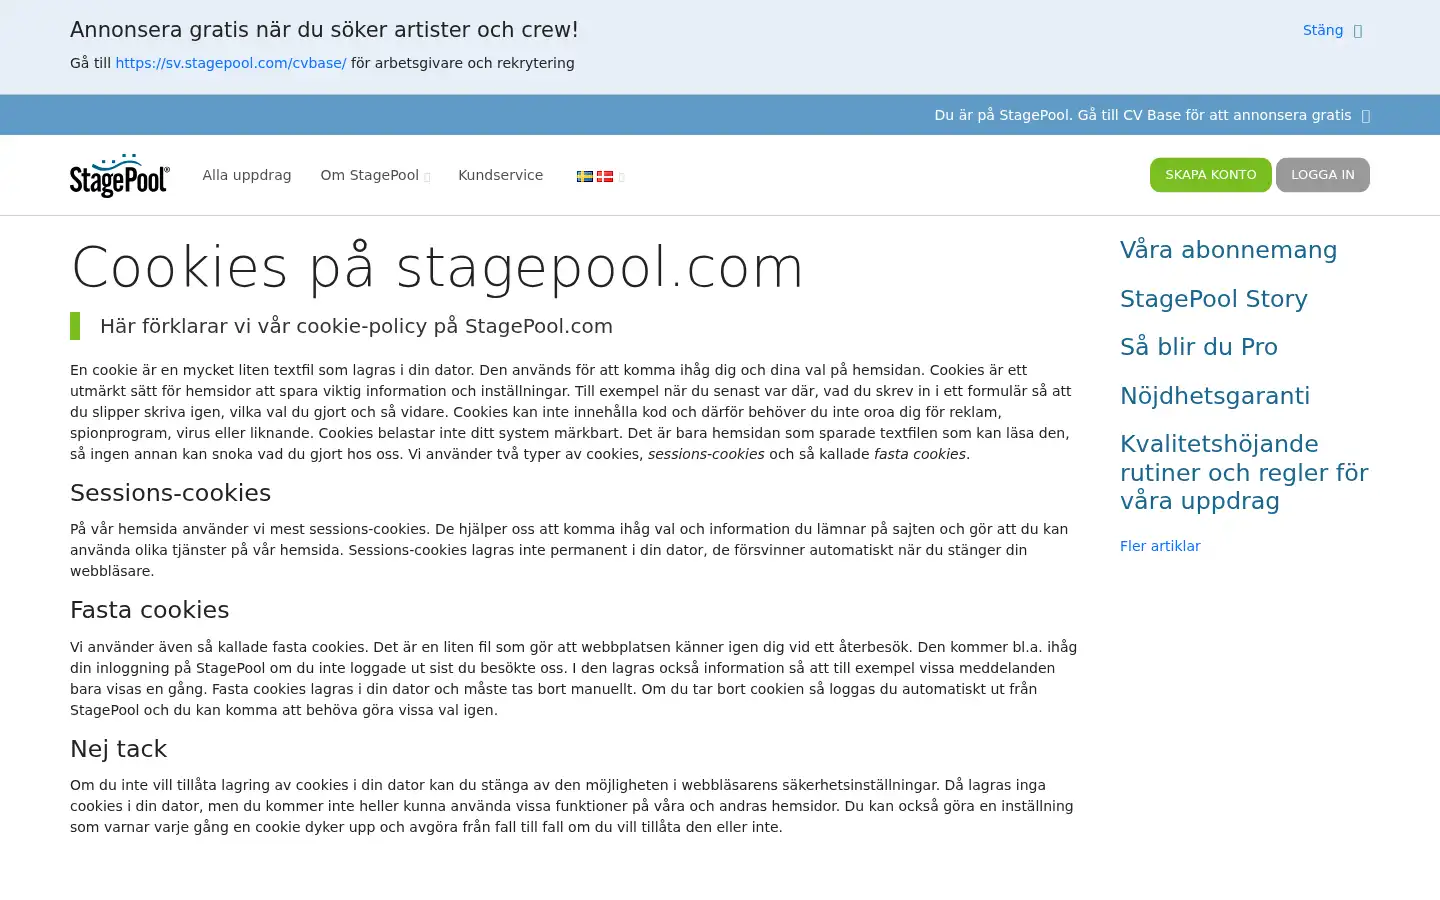The image size is (1440, 900).
Task: Select the Swedish flag language icon
Action: click(585, 176)
